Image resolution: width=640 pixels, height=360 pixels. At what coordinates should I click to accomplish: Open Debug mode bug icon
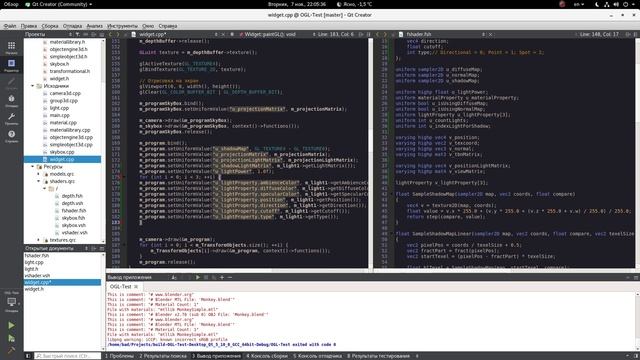11,99
